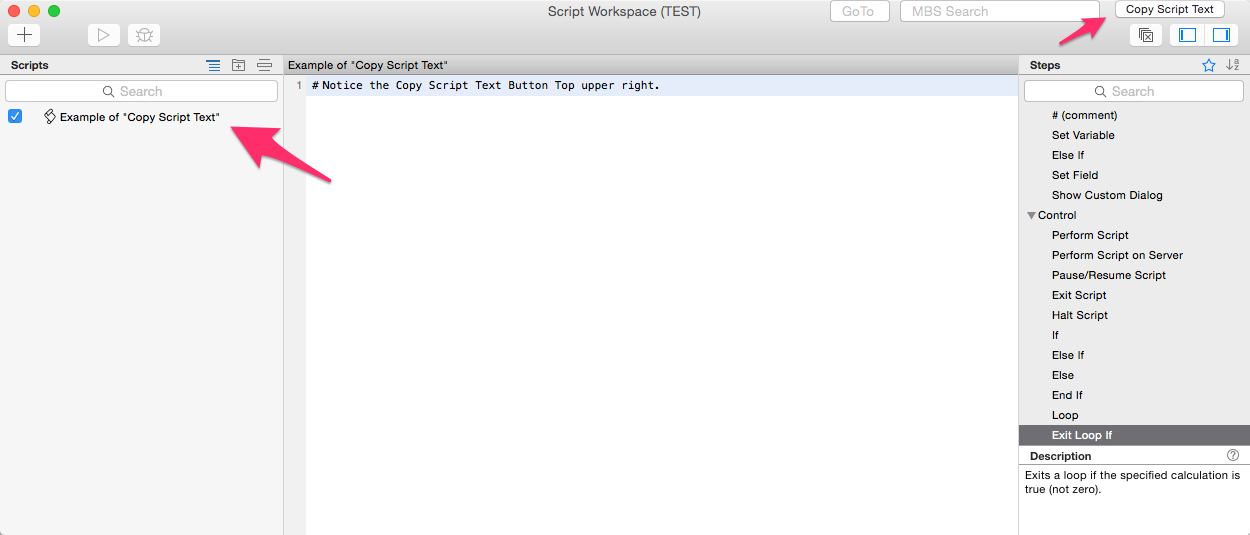Select the If step under Control
Viewport: 1250px width, 535px height.
point(1055,335)
